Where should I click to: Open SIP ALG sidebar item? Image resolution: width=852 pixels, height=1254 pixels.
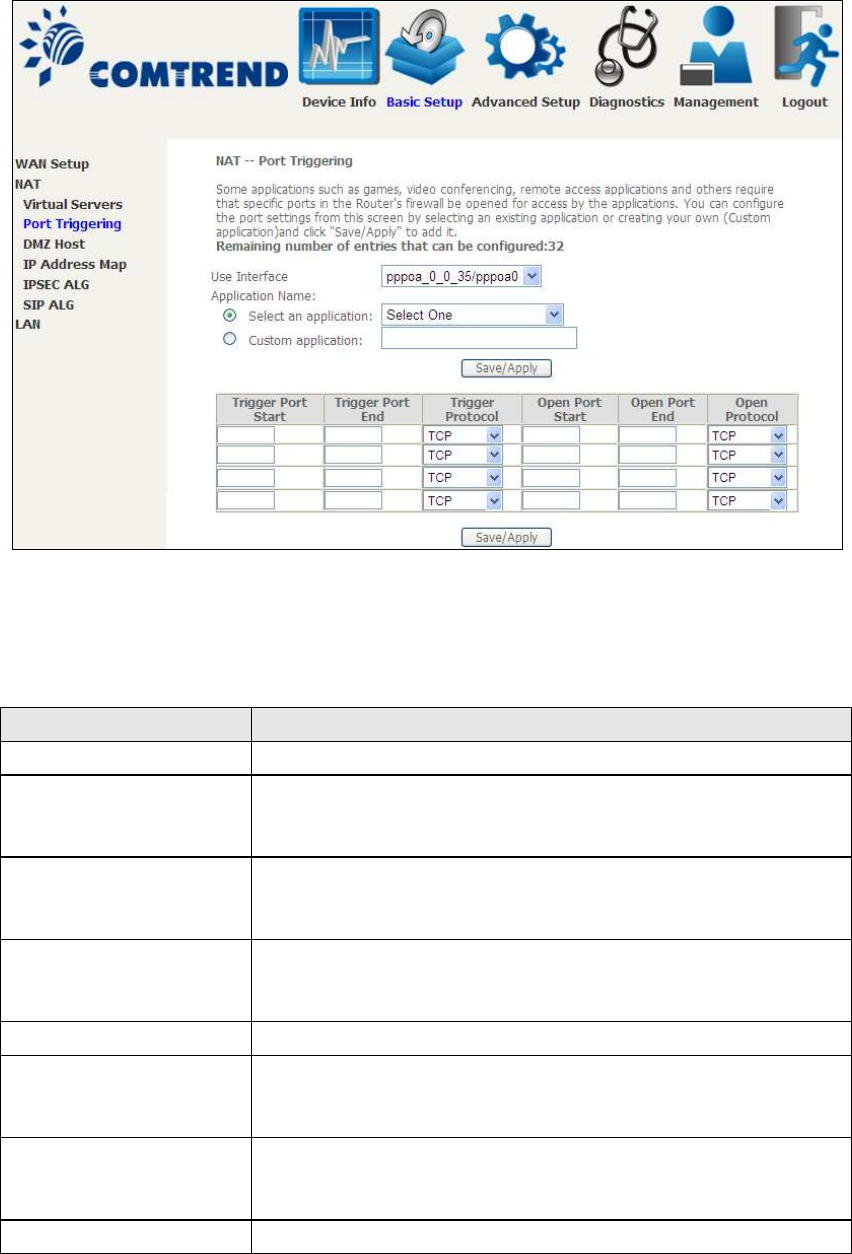point(48,305)
